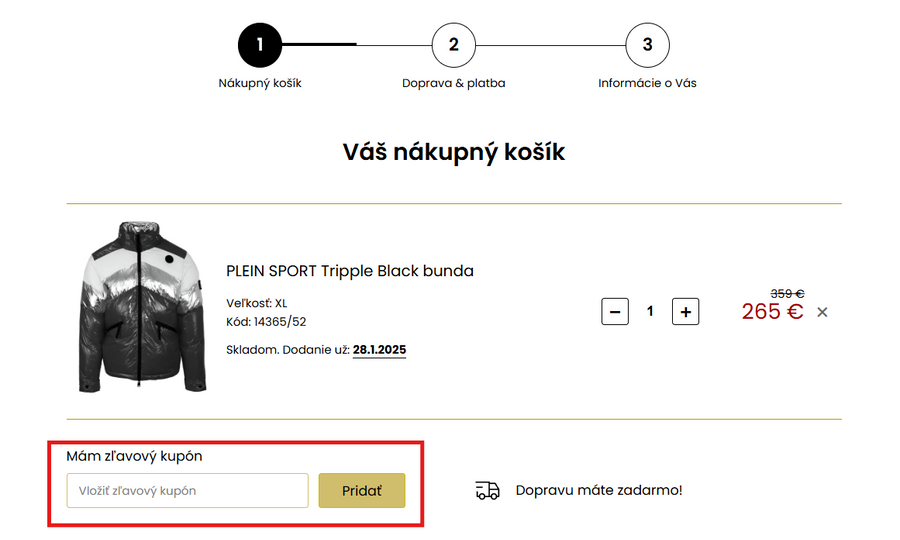Go to step 2 circle
The width and height of the screenshot is (900, 540).
[x=453, y=45]
